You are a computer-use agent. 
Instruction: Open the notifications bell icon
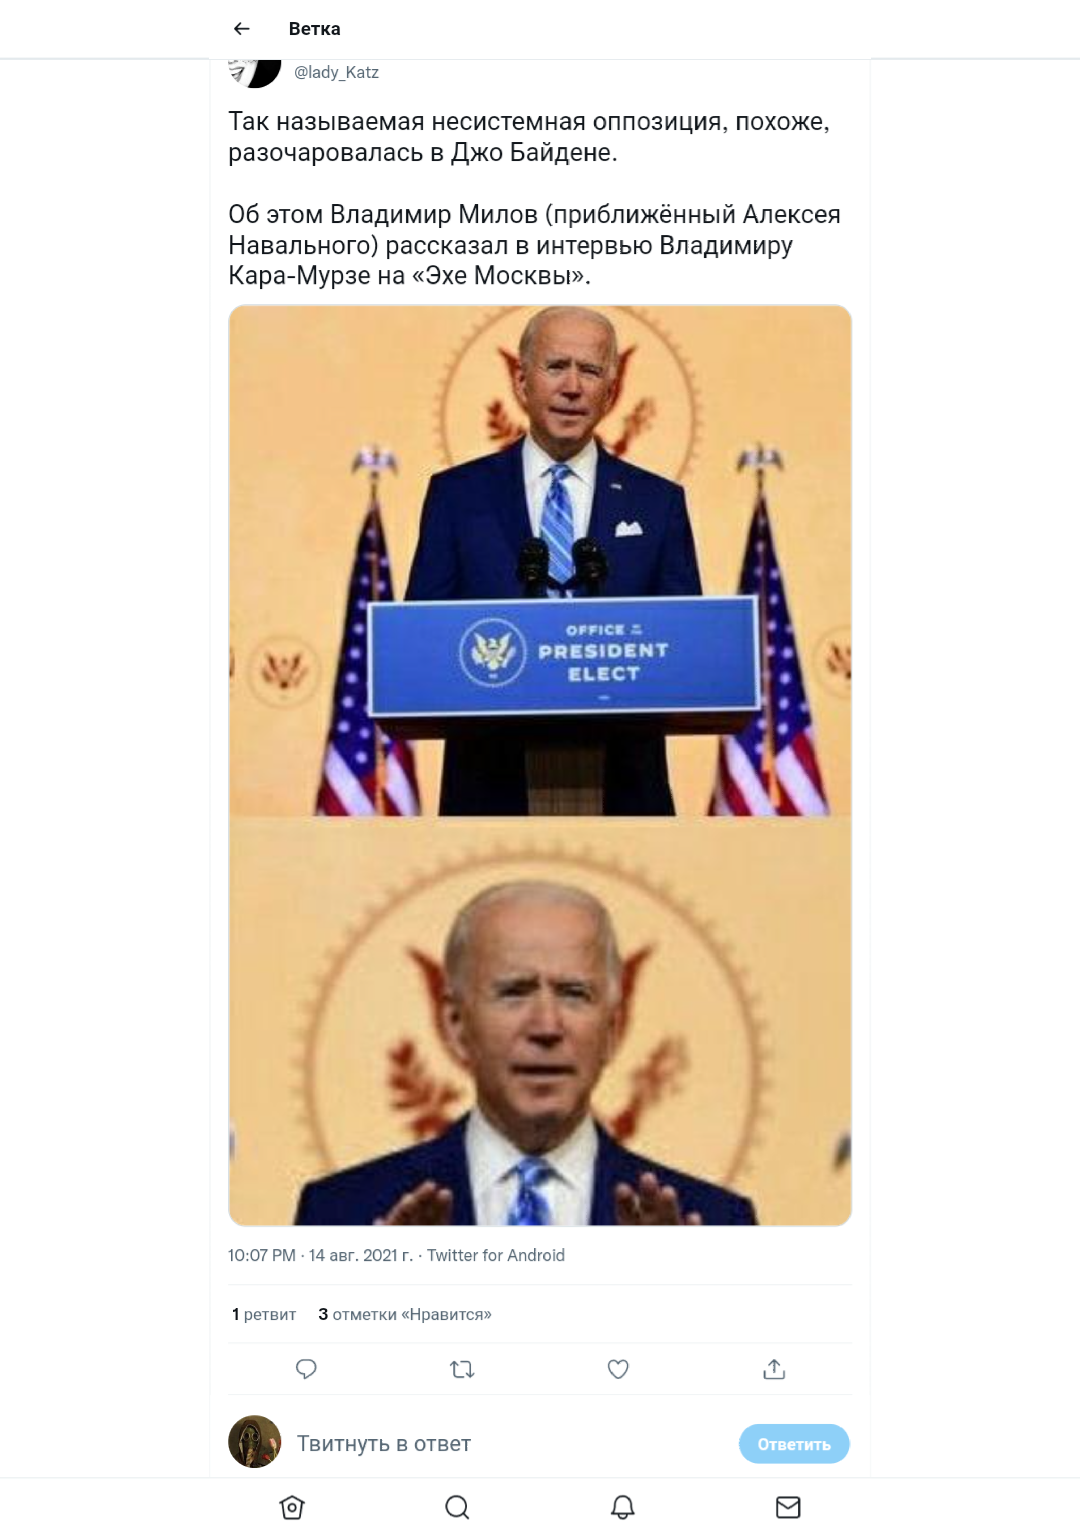point(623,1507)
